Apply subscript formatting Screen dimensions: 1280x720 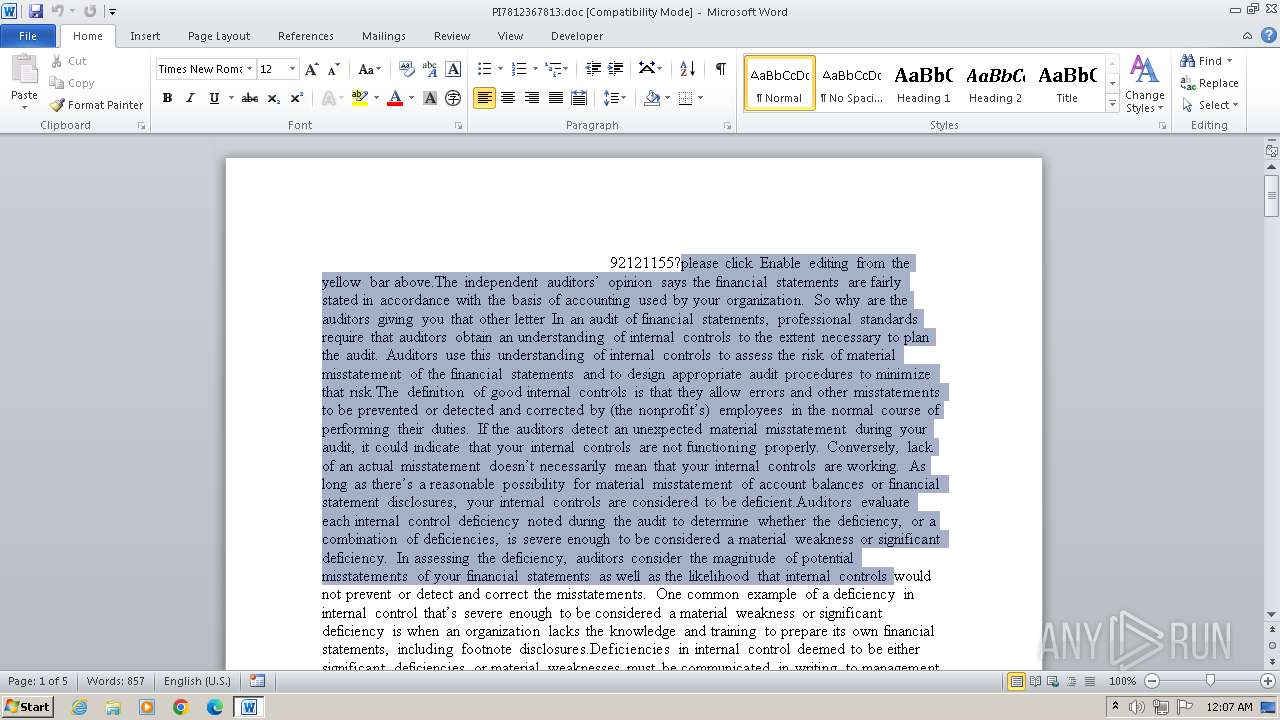[x=274, y=98]
